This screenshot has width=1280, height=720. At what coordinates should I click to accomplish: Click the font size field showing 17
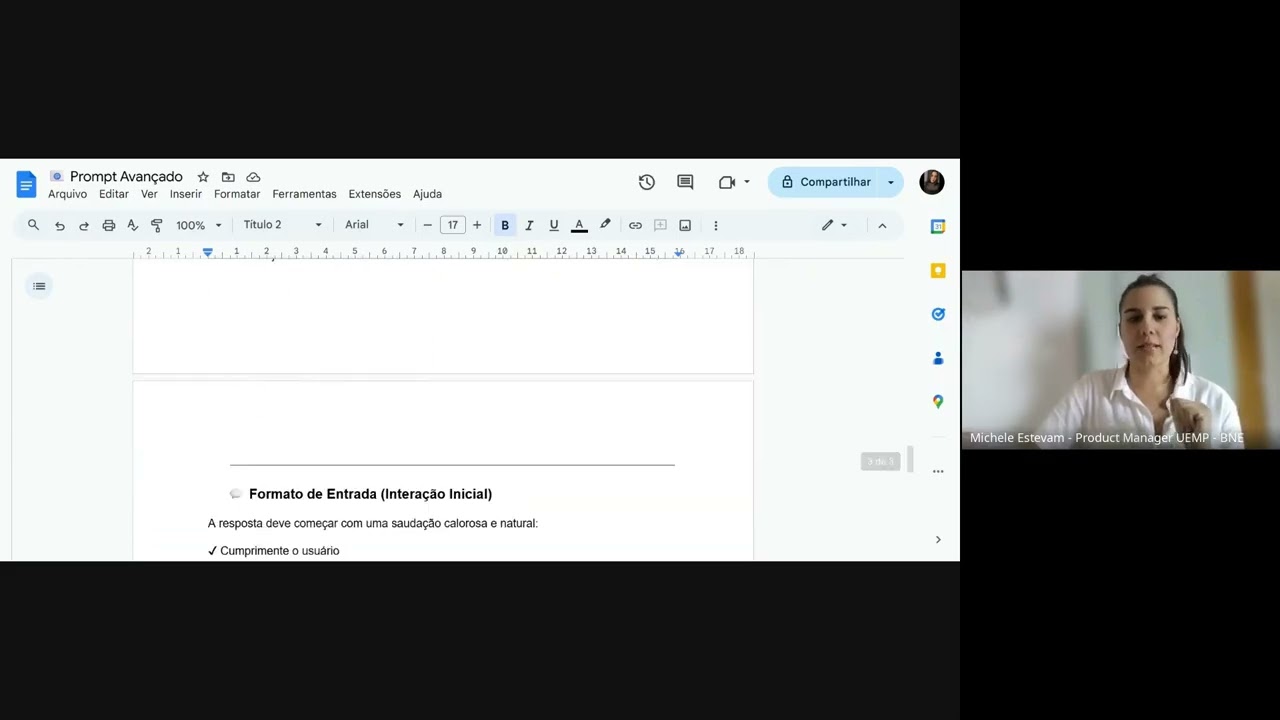point(452,225)
